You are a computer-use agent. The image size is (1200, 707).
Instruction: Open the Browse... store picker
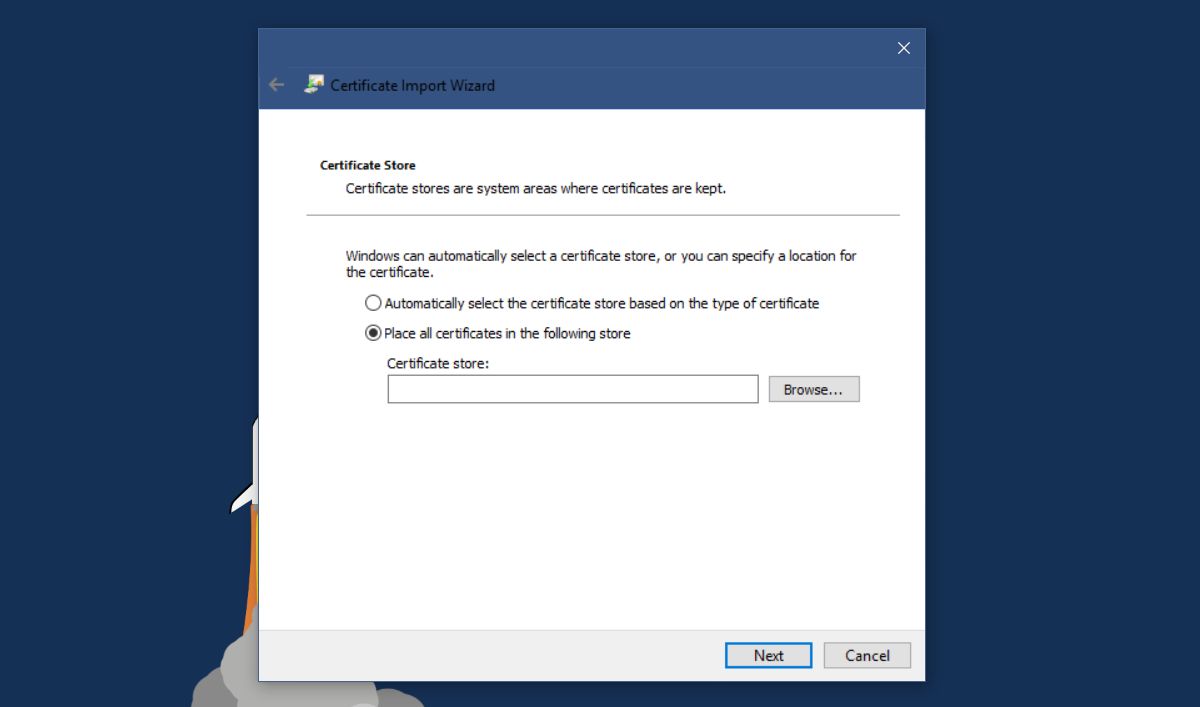pyautogui.click(x=814, y=390)
